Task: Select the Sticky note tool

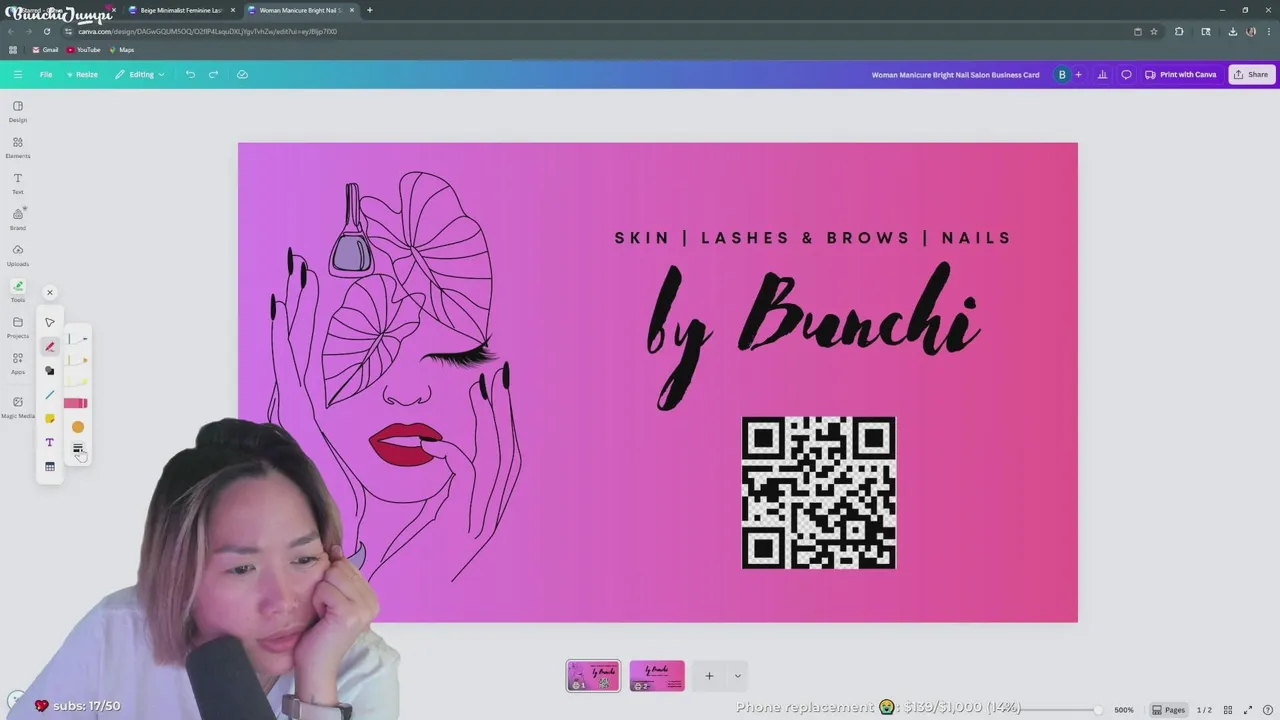Action: 50,419
